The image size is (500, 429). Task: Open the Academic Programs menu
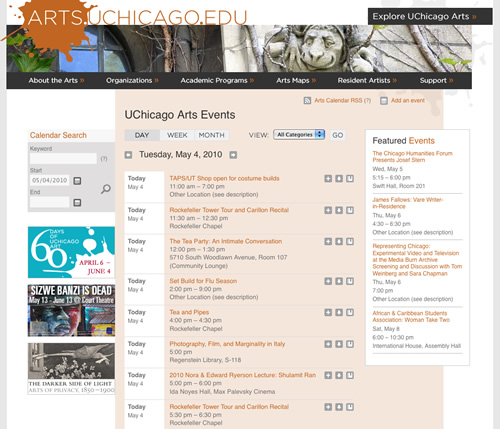[217, 80]
